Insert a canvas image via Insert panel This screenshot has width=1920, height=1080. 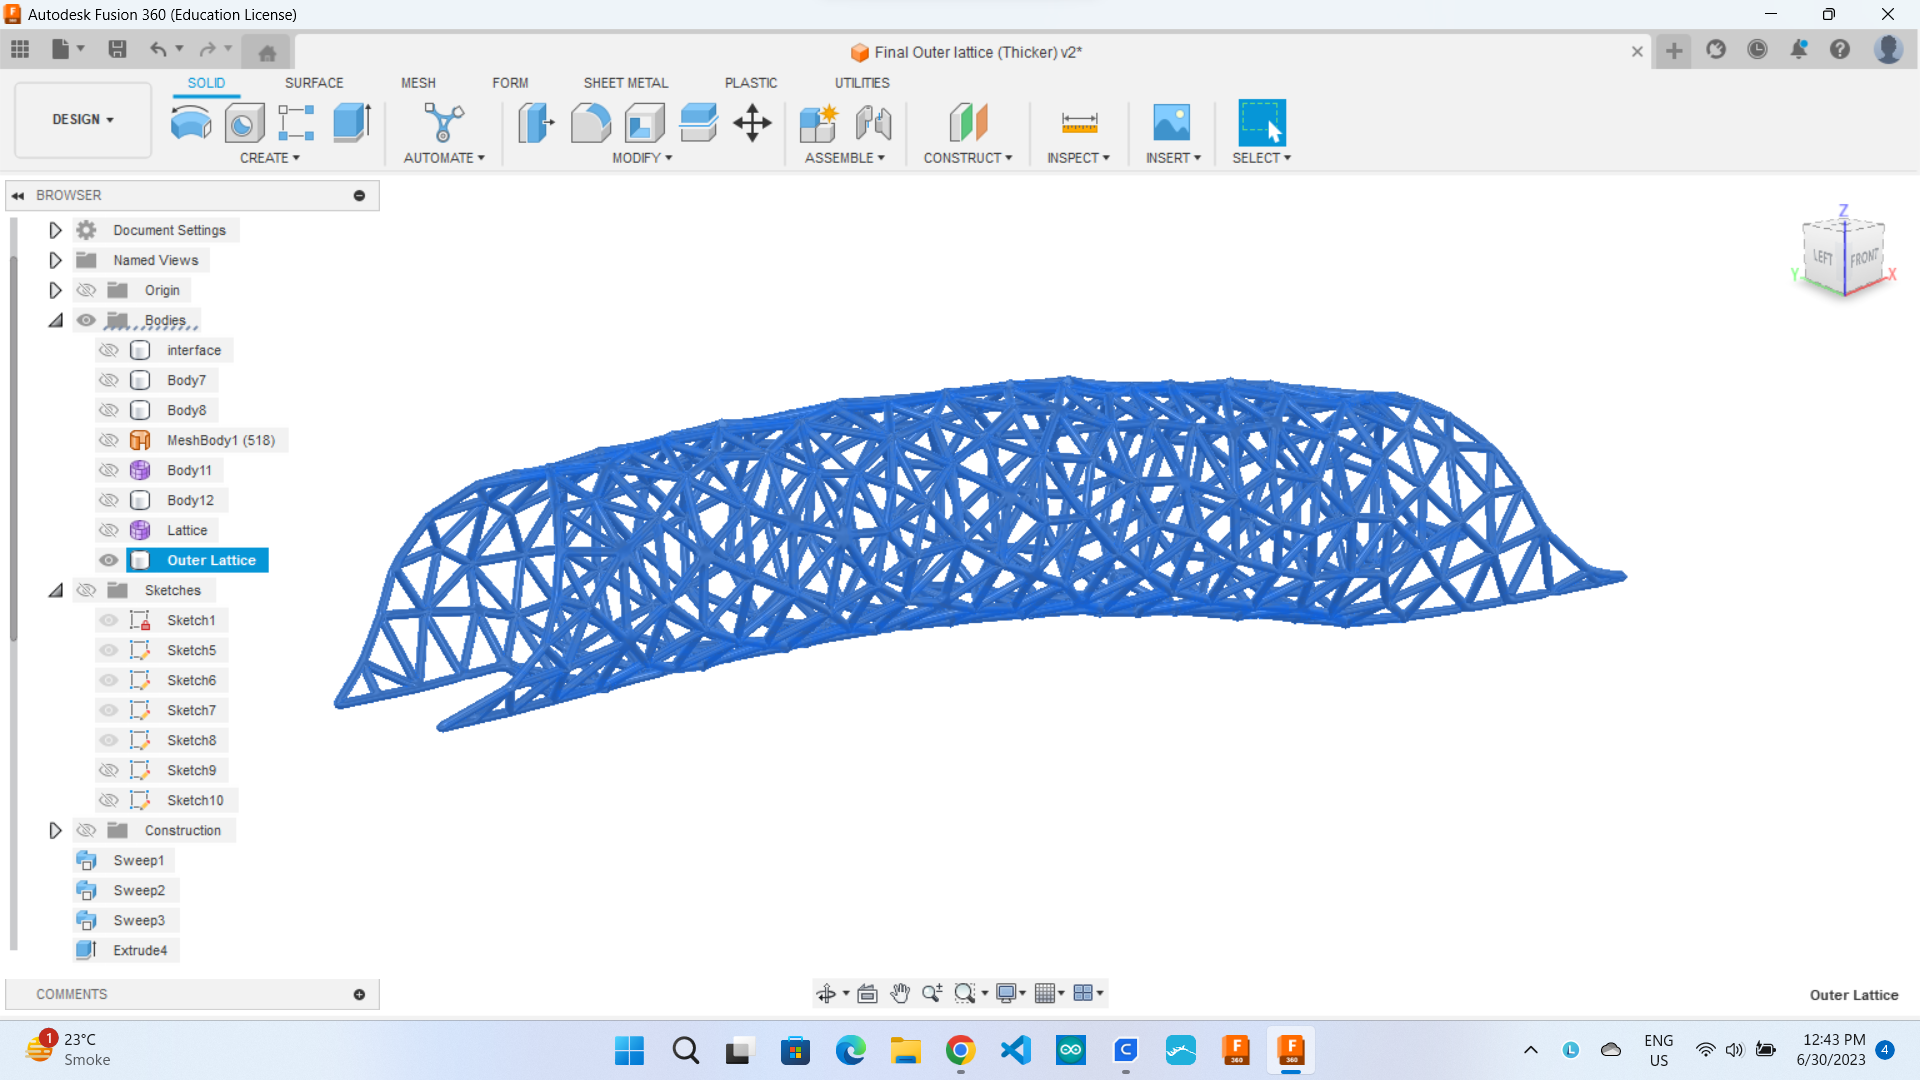pyautogui.click(x=1173, y=123)
